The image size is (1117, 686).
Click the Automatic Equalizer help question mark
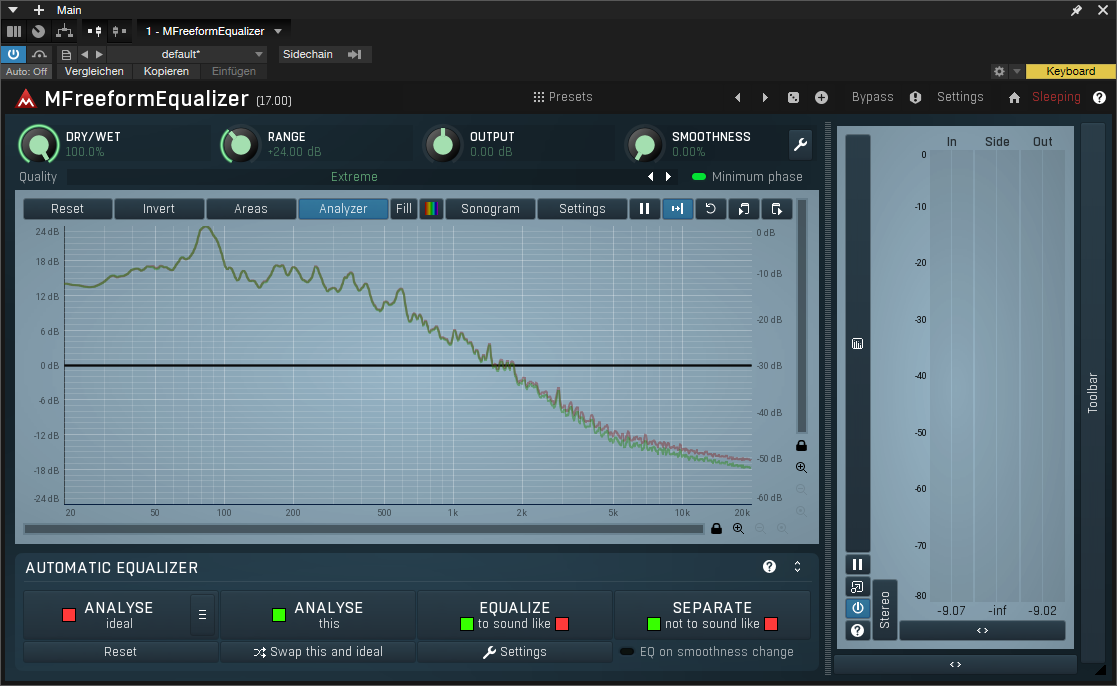pyautogui.click(x=769, y=567)
